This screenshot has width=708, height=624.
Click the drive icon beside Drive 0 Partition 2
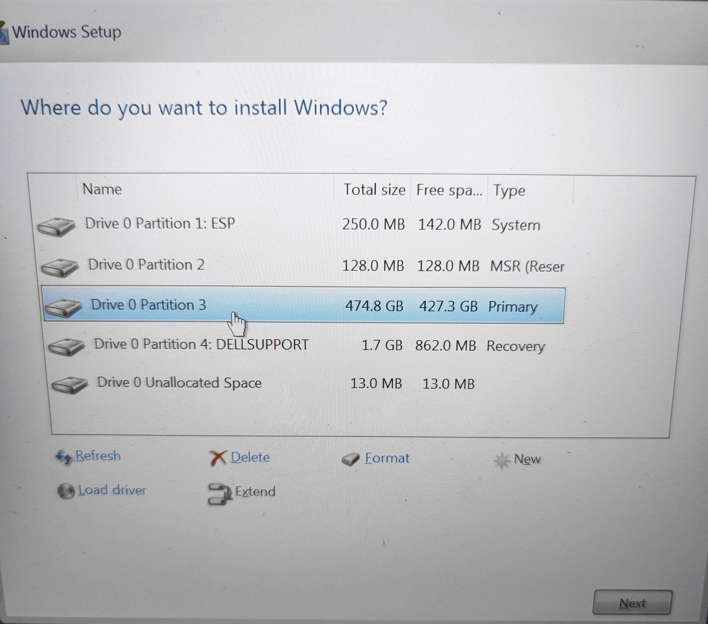point(60,267)
